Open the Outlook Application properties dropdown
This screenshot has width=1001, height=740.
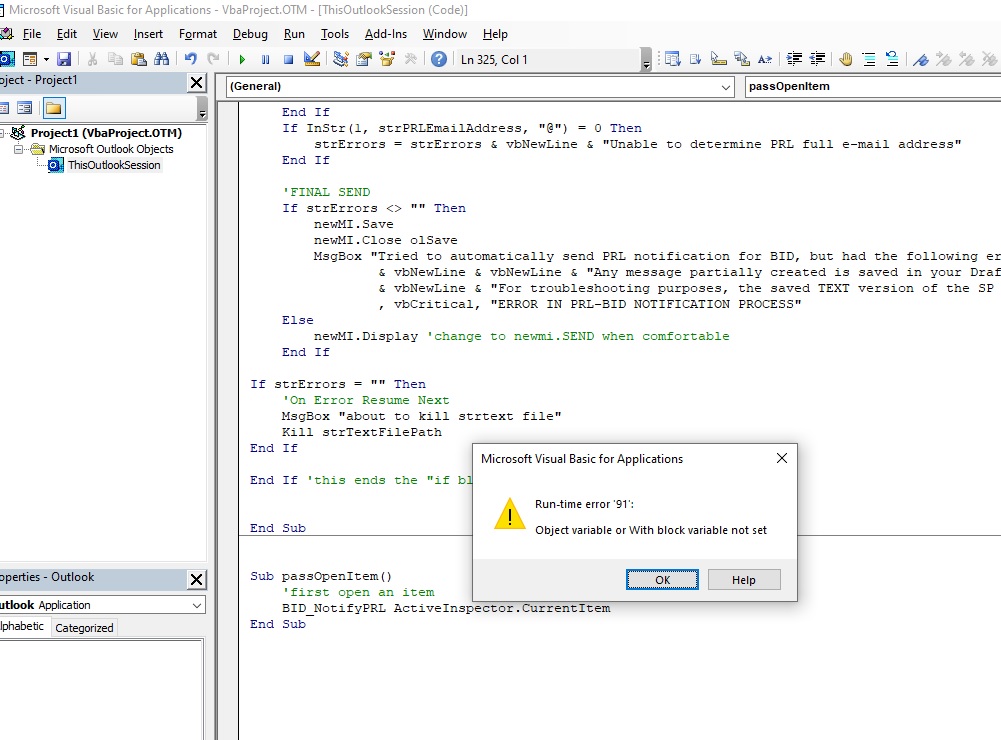pyautogui.click(x=196, y=605)
